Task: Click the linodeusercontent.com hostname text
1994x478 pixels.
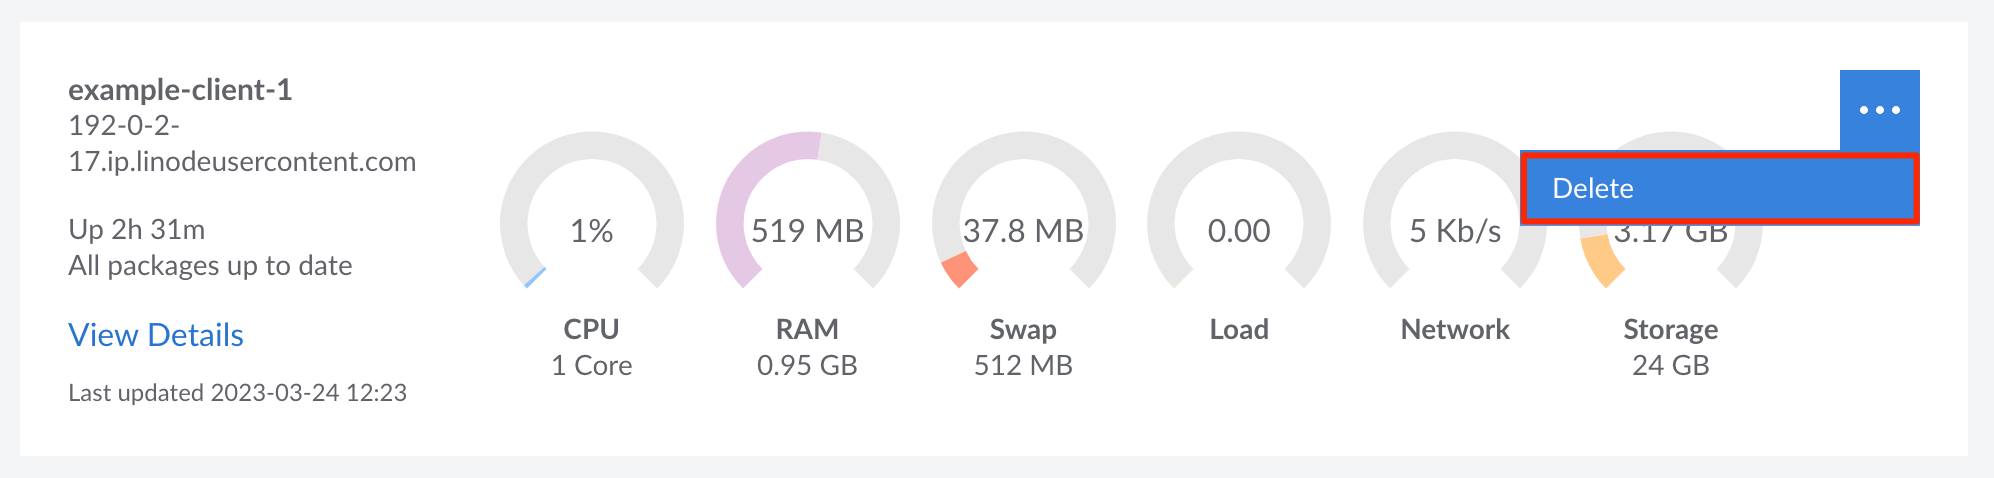Action: (242, 162)
